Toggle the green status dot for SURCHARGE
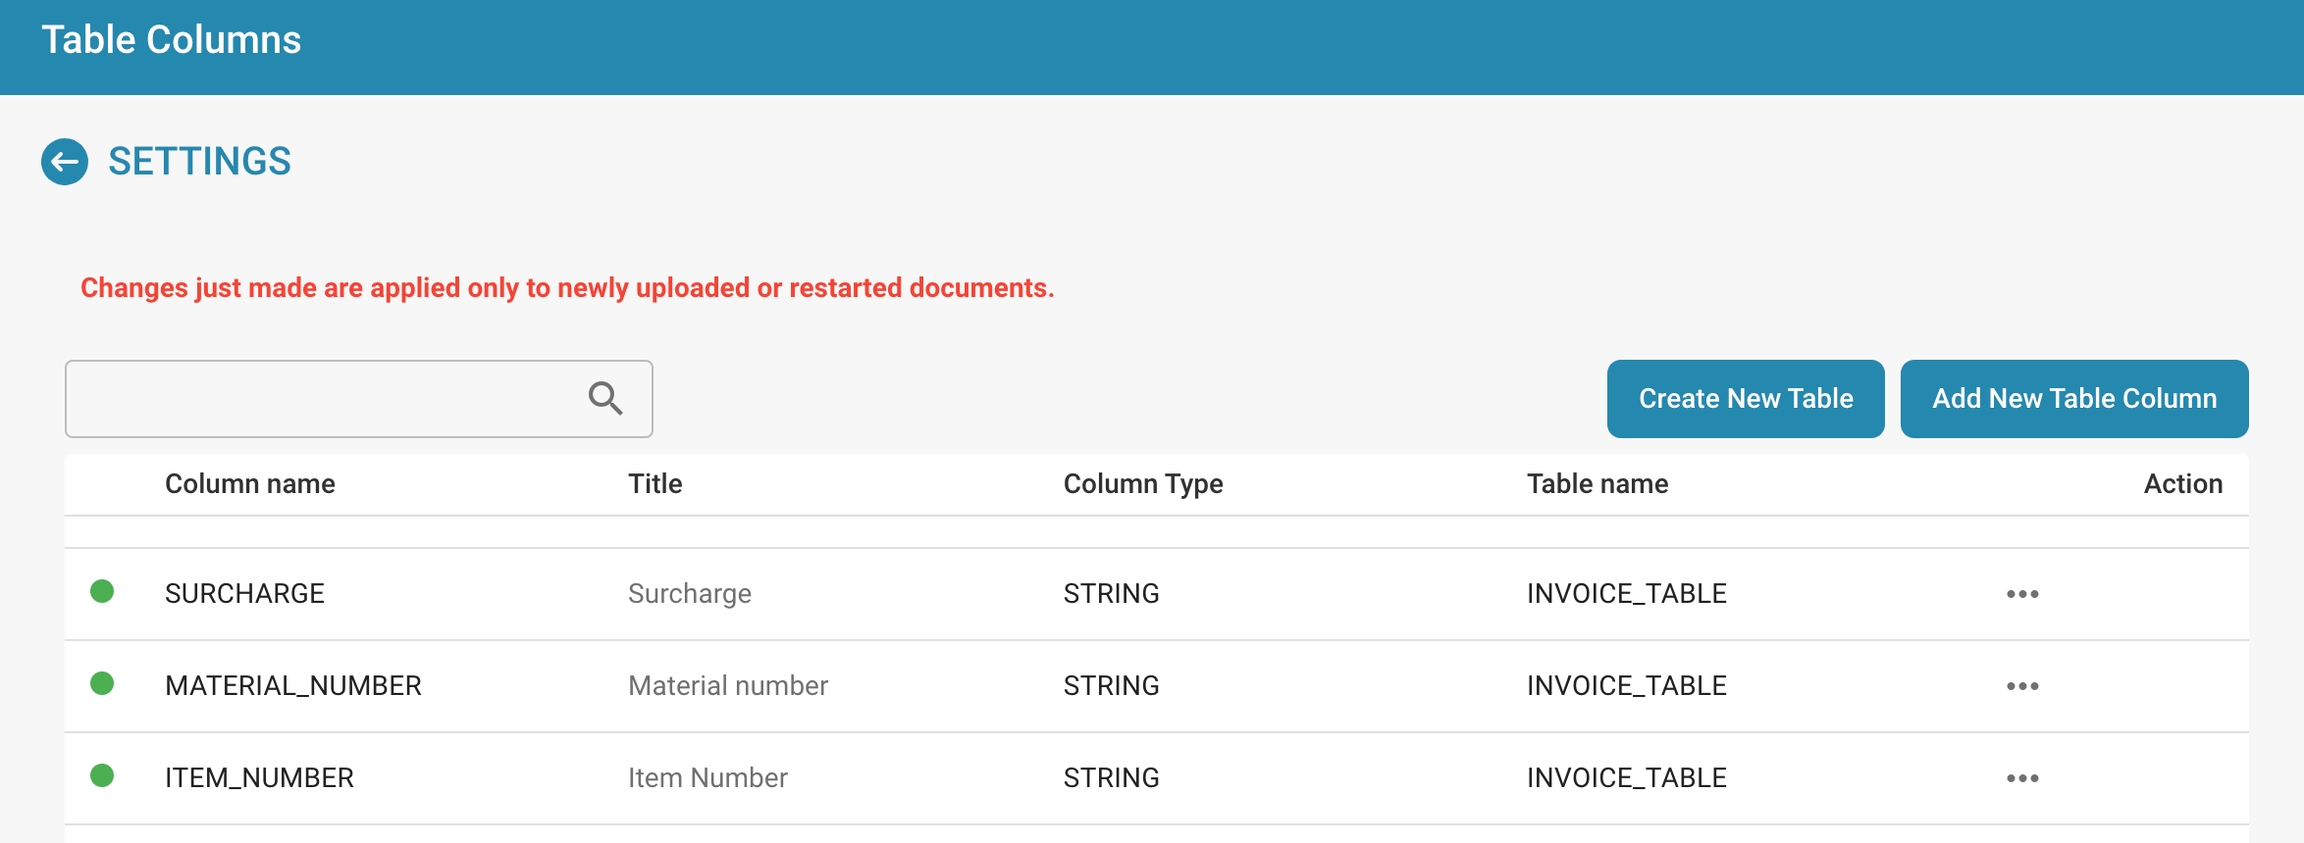 pos(102,592)
